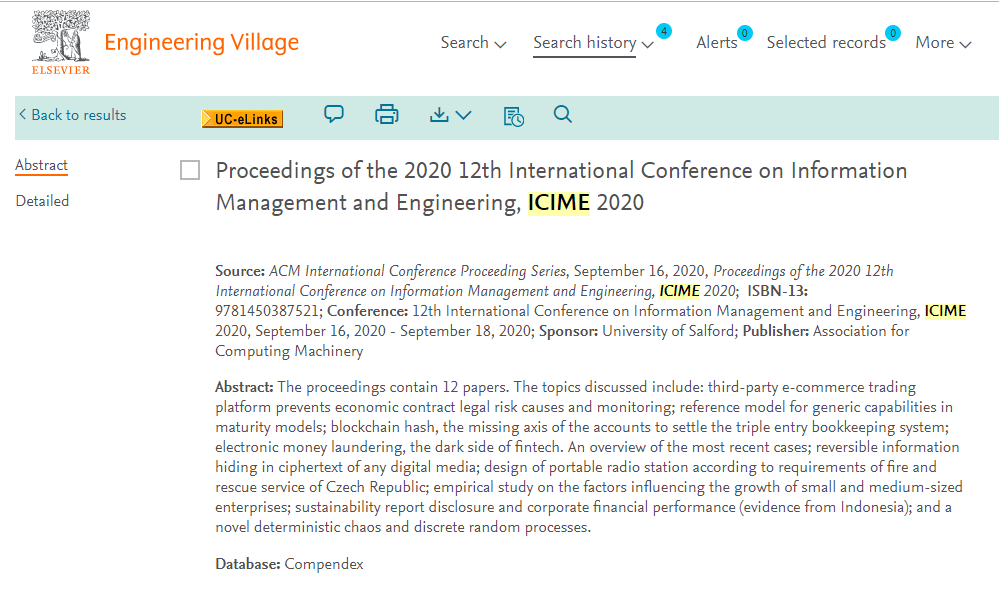Click the 'Compendex' database name
The image size is (999, 599).
[x=324, y=564]
